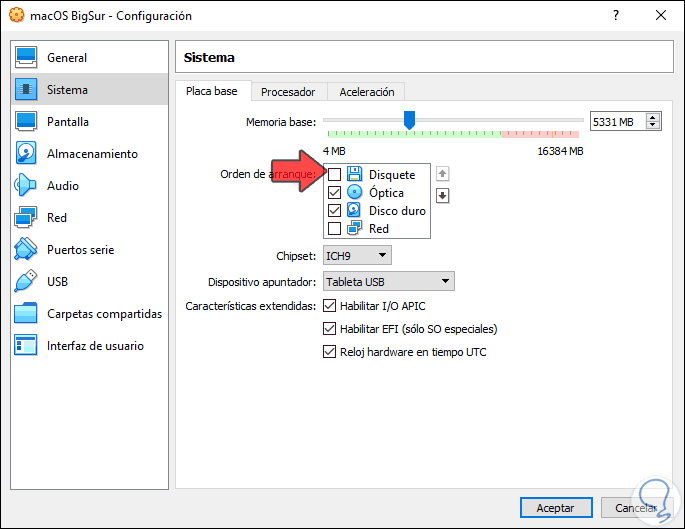This screenshot has height=529, width=685.
Task: Open the General settings icon
Action: pos(26,57)
